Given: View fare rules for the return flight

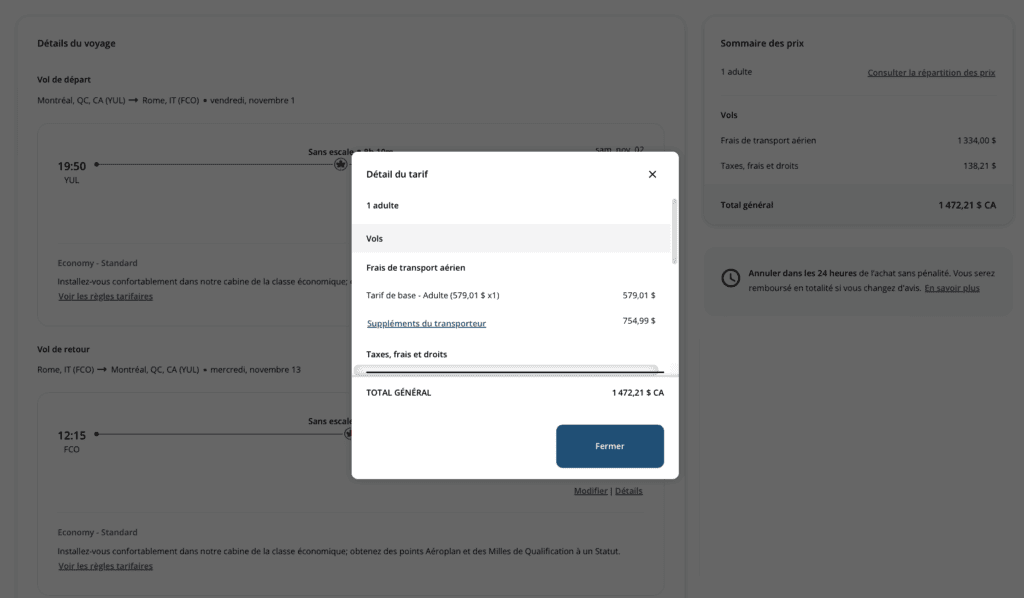Looking at the screenshot, I should pyautogui.click(x=105, y=566).
